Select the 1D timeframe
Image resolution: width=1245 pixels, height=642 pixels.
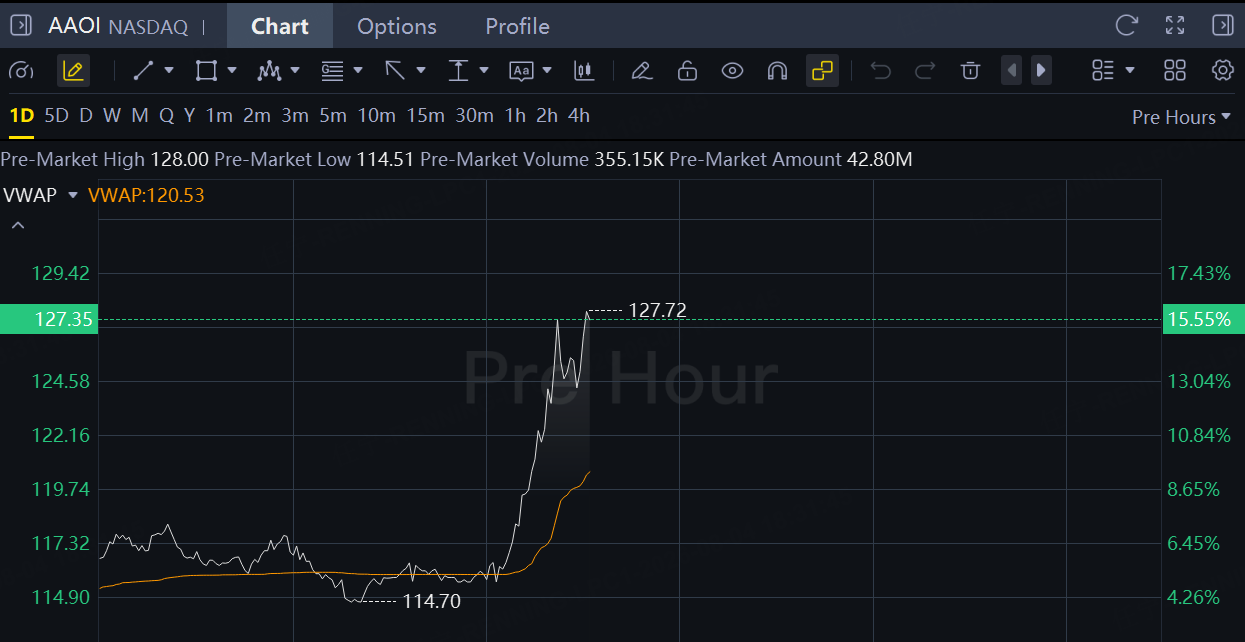[x=22, y=116]
